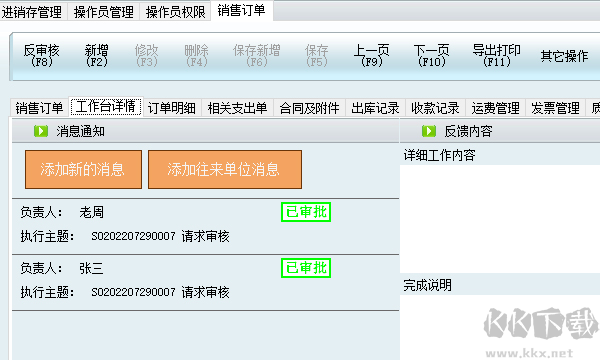Click the green arrow icon beside 反馈内容
Viewport: 600px width, 360px height.
[429, 131]
